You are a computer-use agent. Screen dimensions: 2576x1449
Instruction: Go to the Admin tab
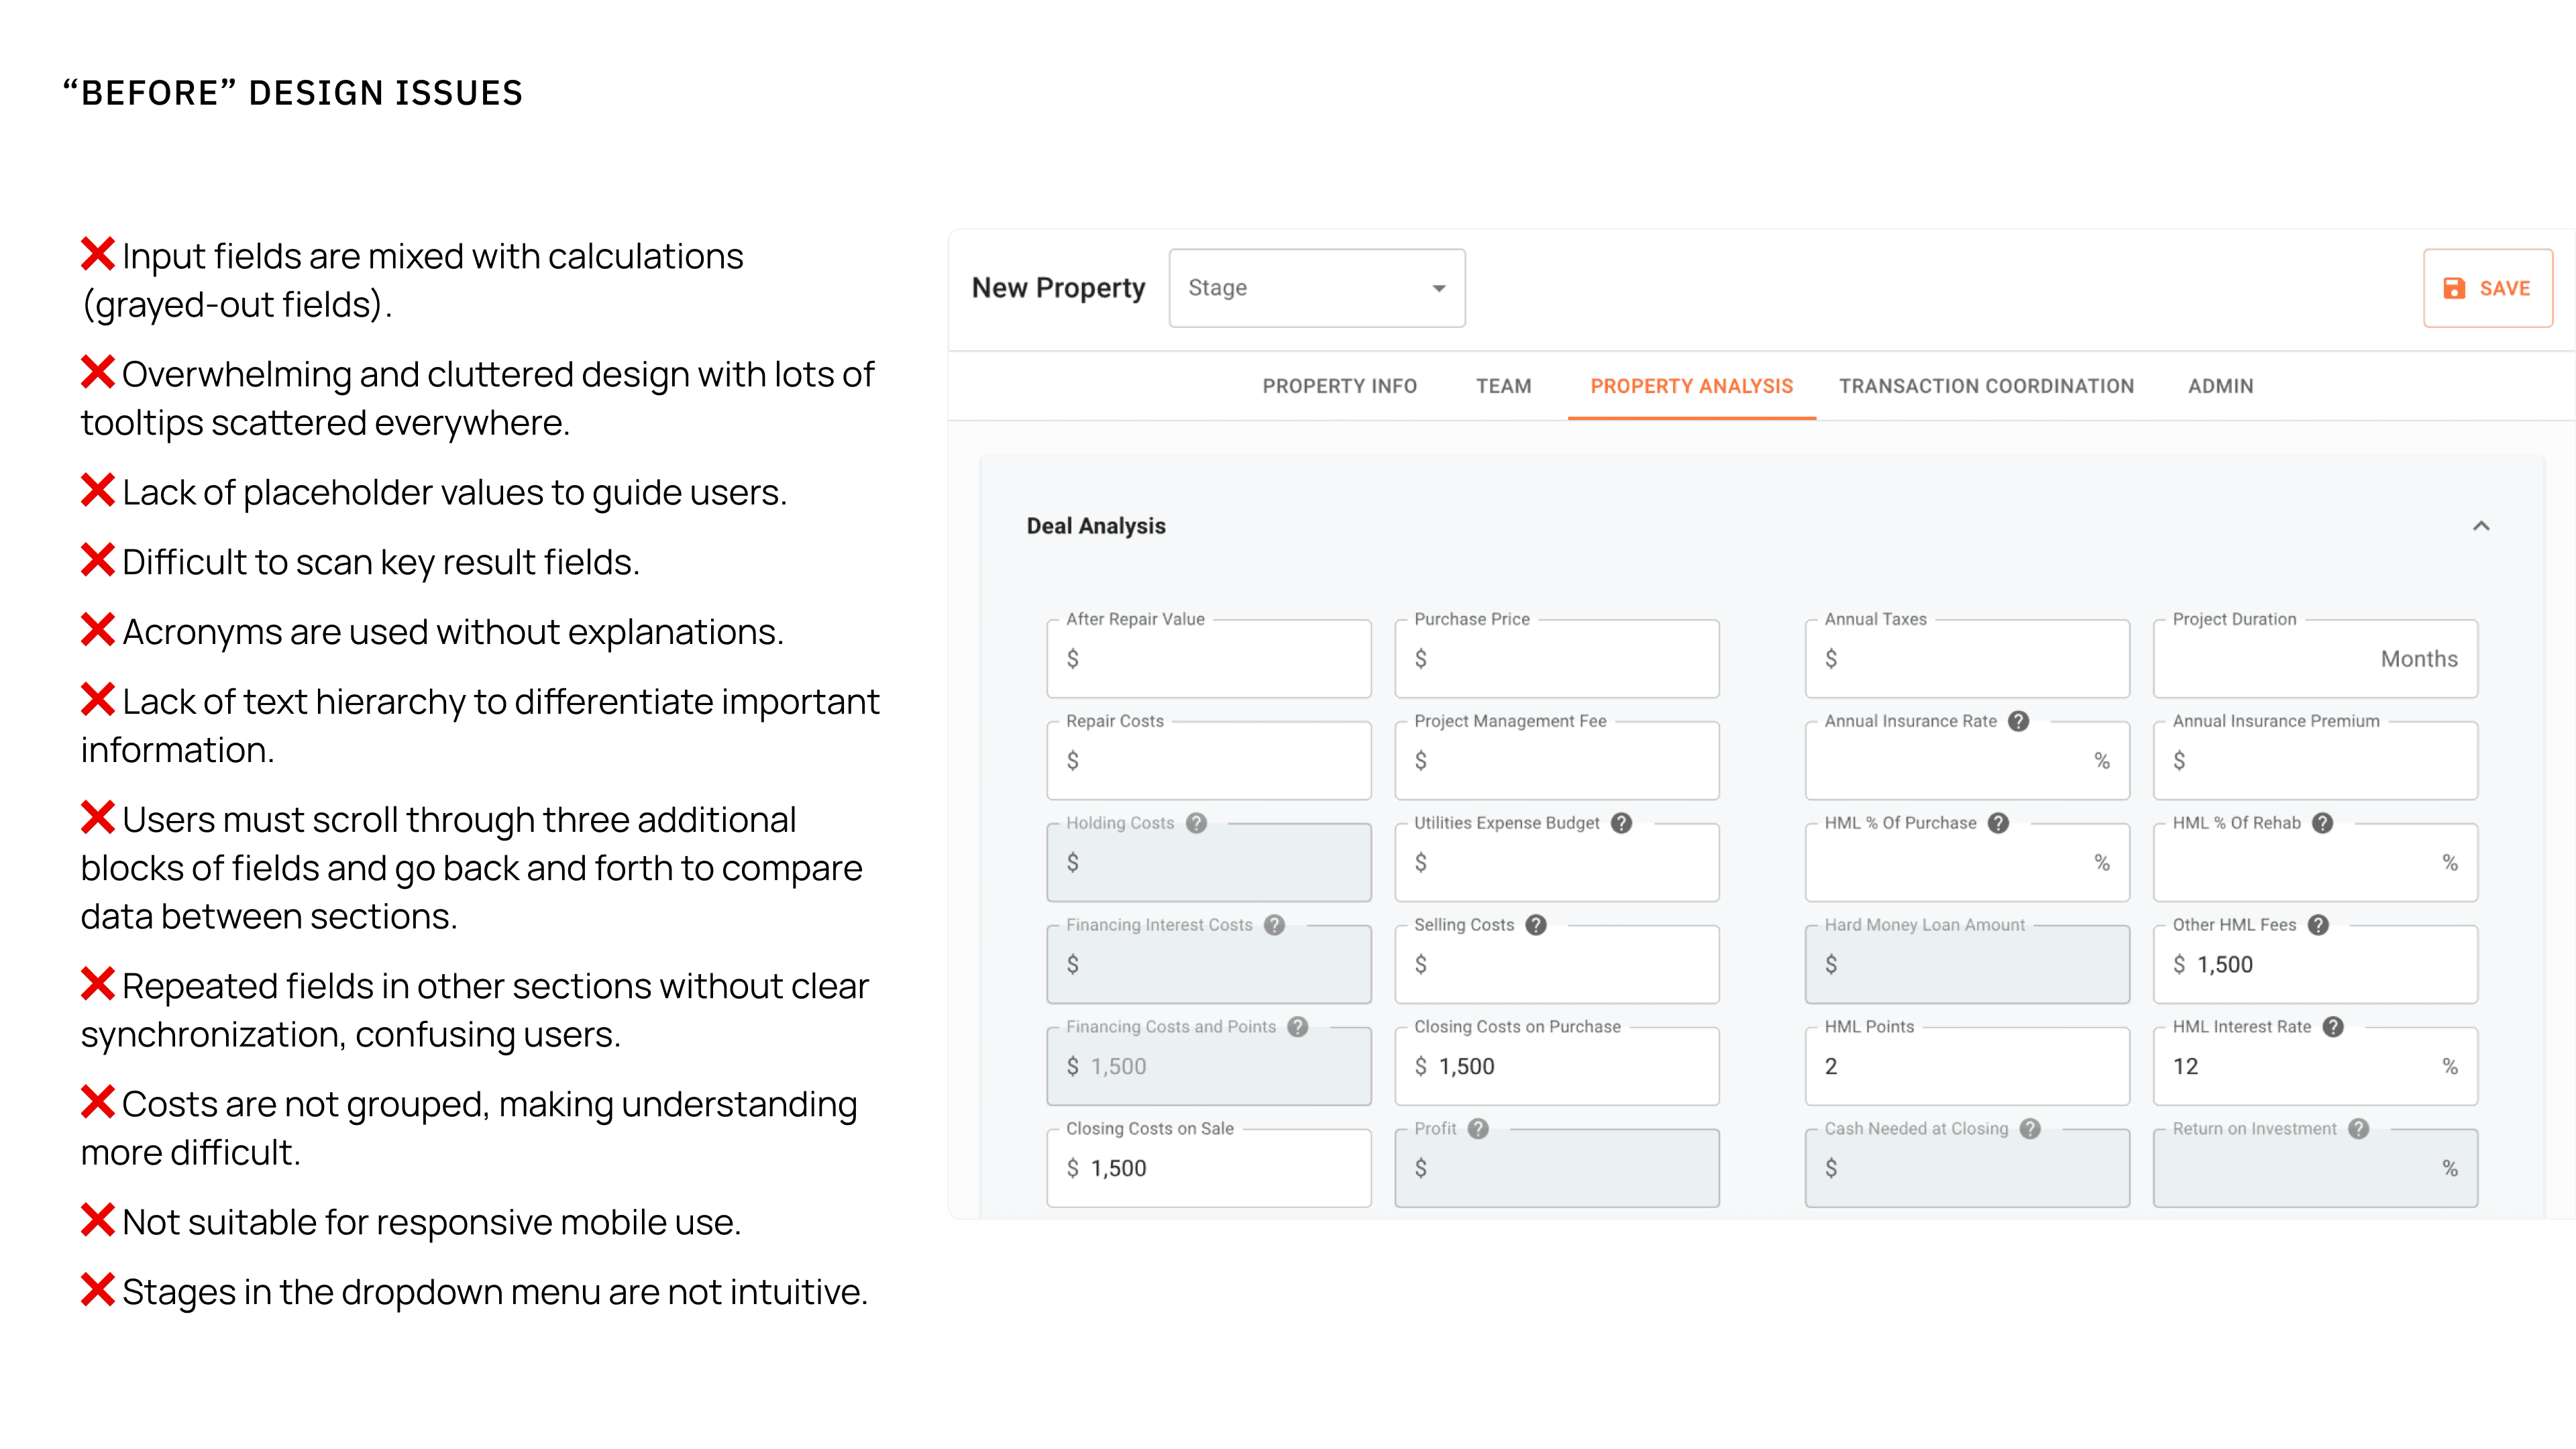[x=2220, y=386]
